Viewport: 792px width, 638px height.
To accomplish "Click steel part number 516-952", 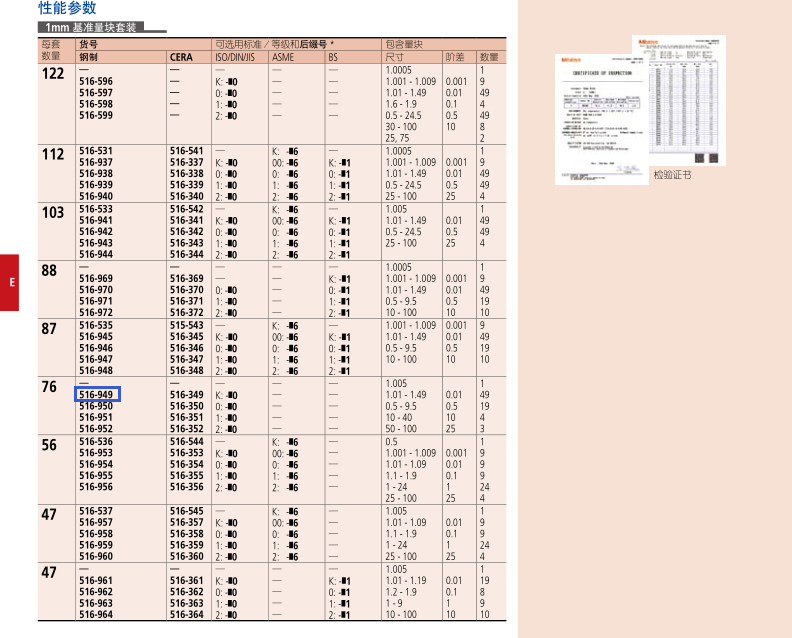I will (96, 429).
